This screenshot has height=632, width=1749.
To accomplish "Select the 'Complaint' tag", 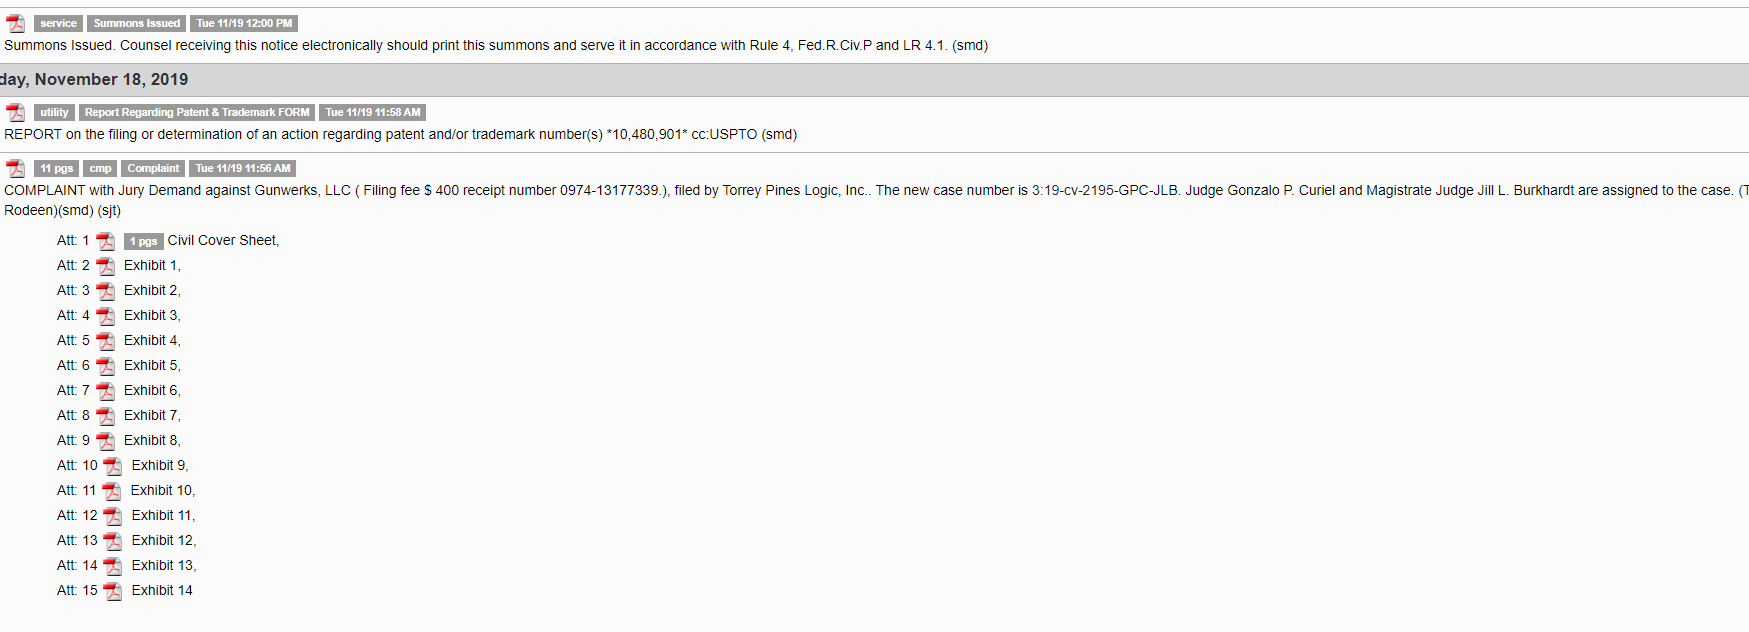I will (x=153, y=168).
